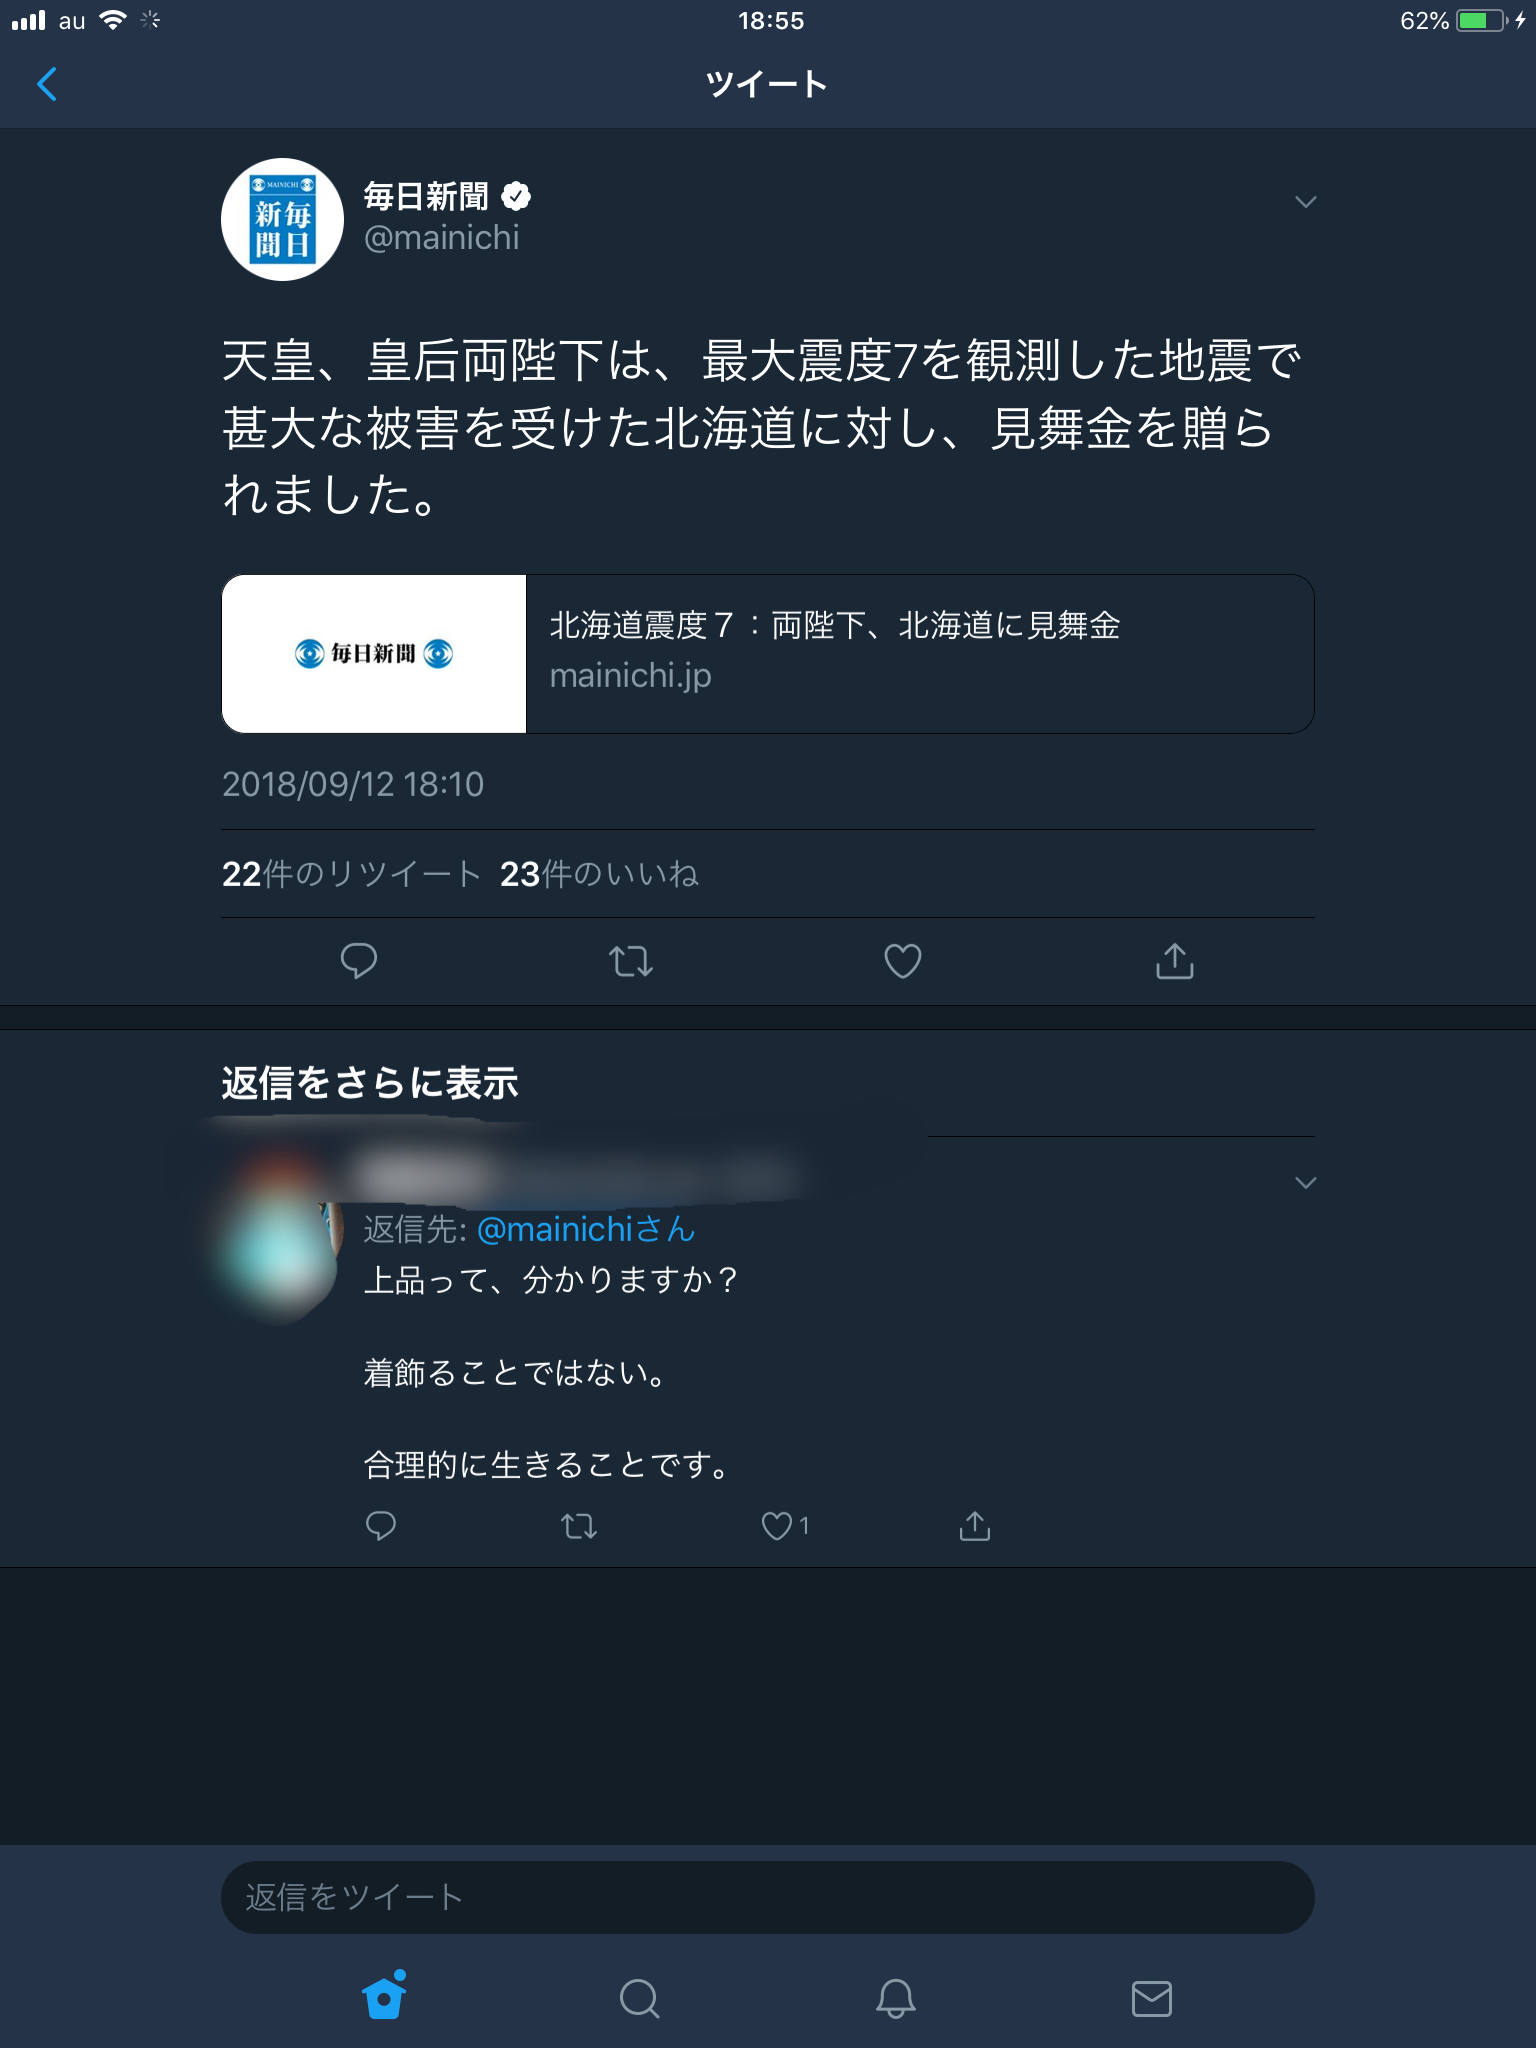Screen dimensions: 1536x2048
Task: Open mainichi.jp article link card
Action: (x=768, y=654)
